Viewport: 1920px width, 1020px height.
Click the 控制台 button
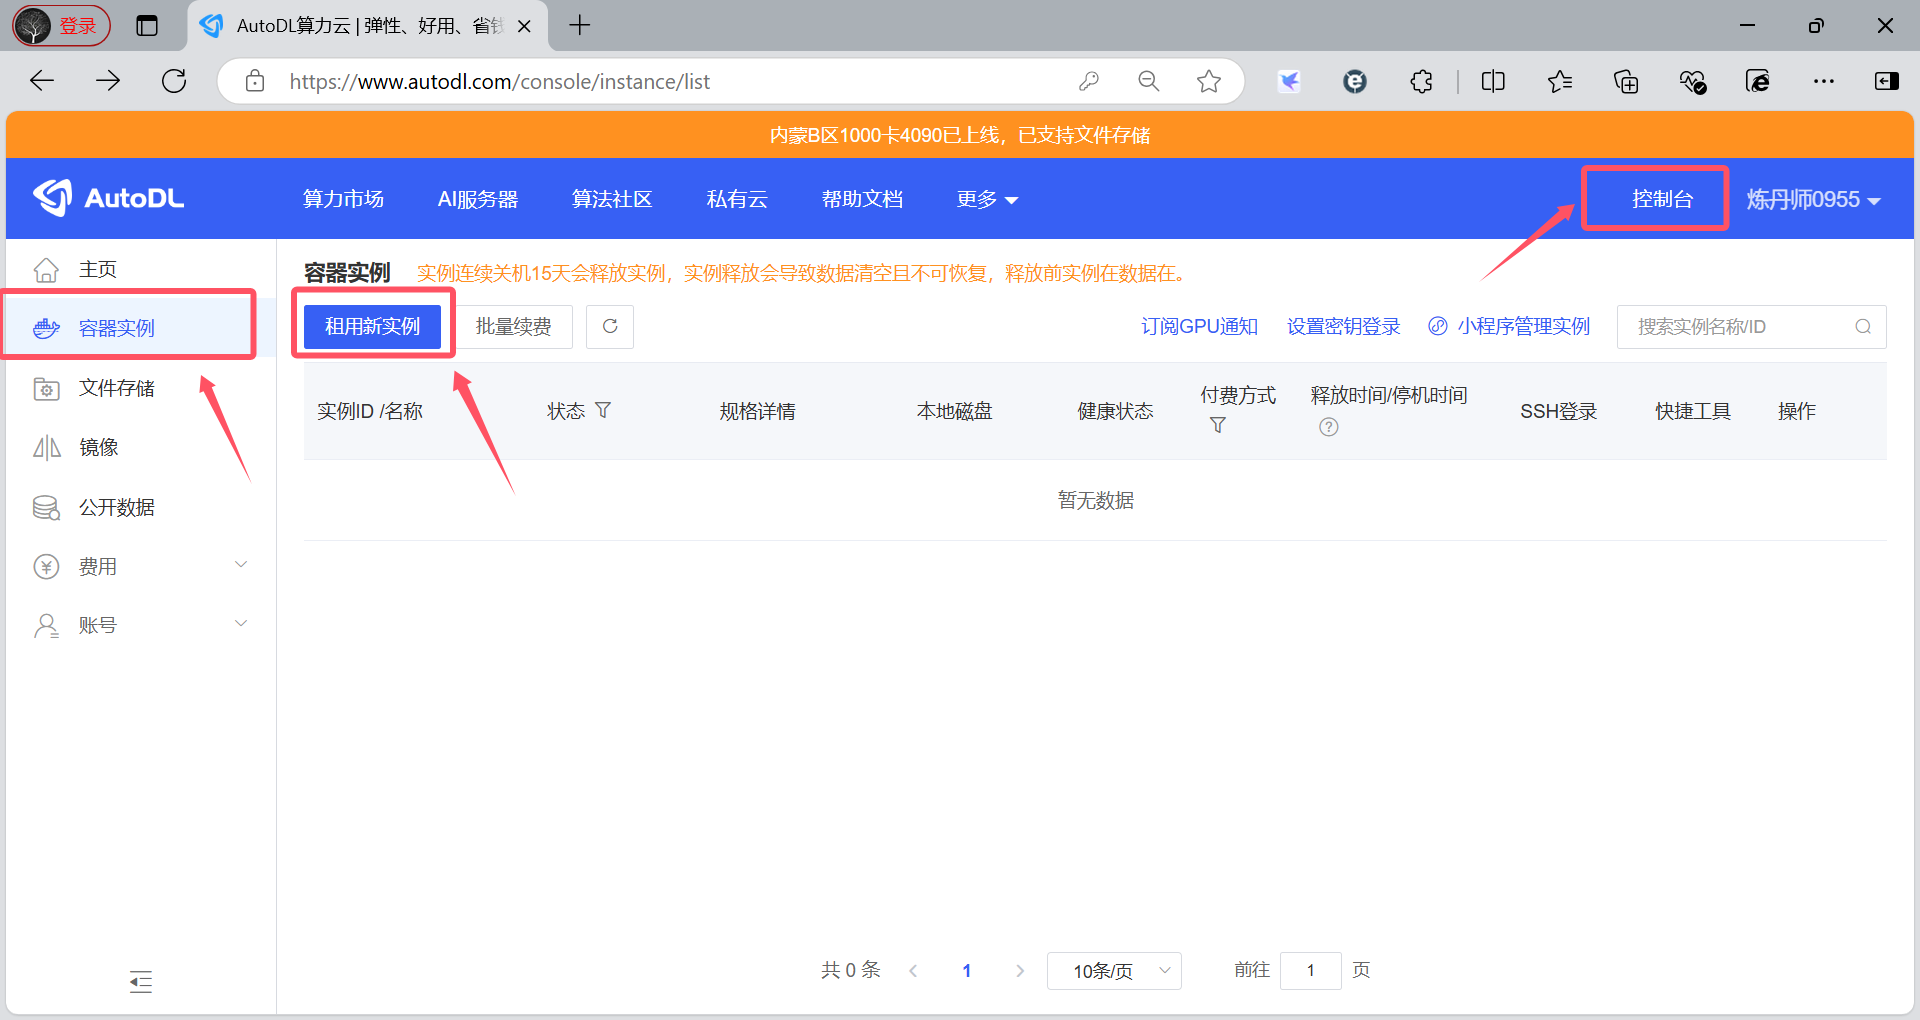[x=1661, y=199]
